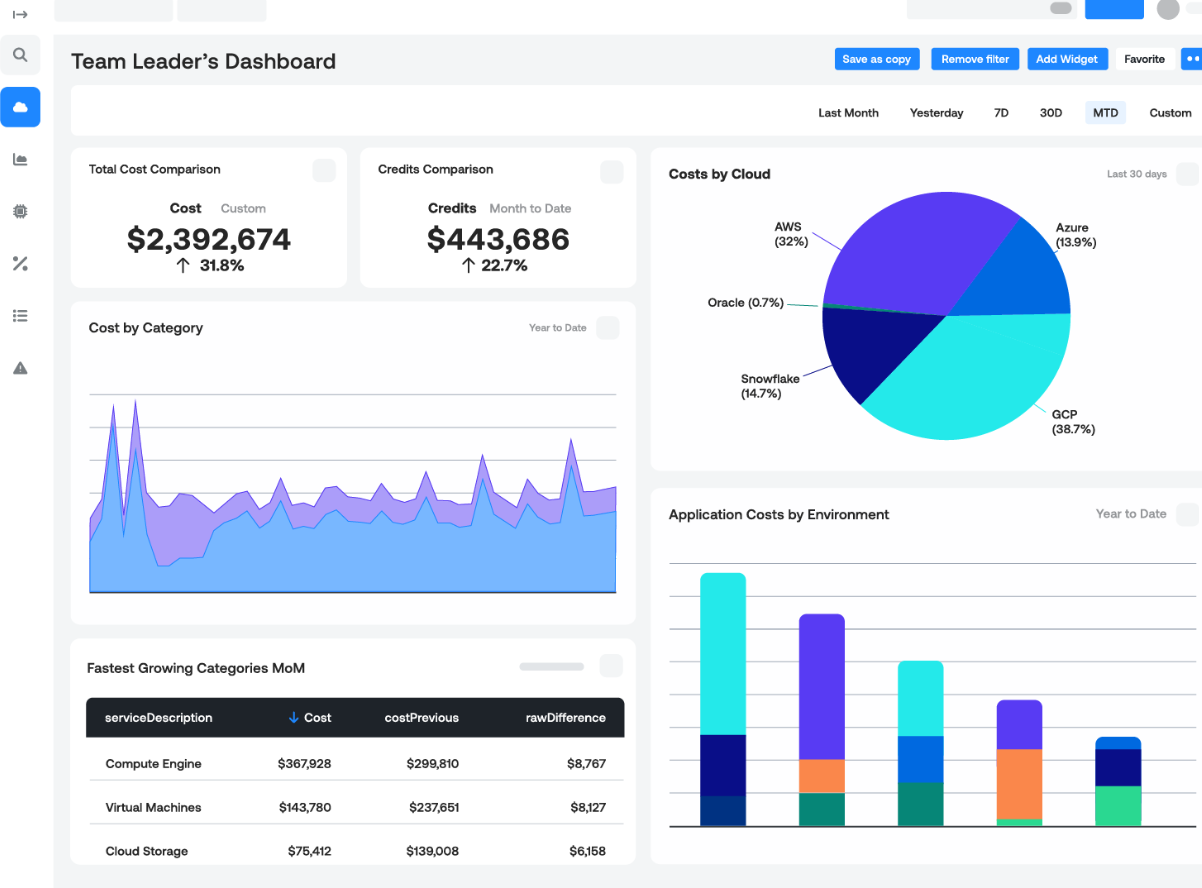Open the search panel in the sidebar
This screenshot has height=888, width=1202.
(x=20, y=54)
